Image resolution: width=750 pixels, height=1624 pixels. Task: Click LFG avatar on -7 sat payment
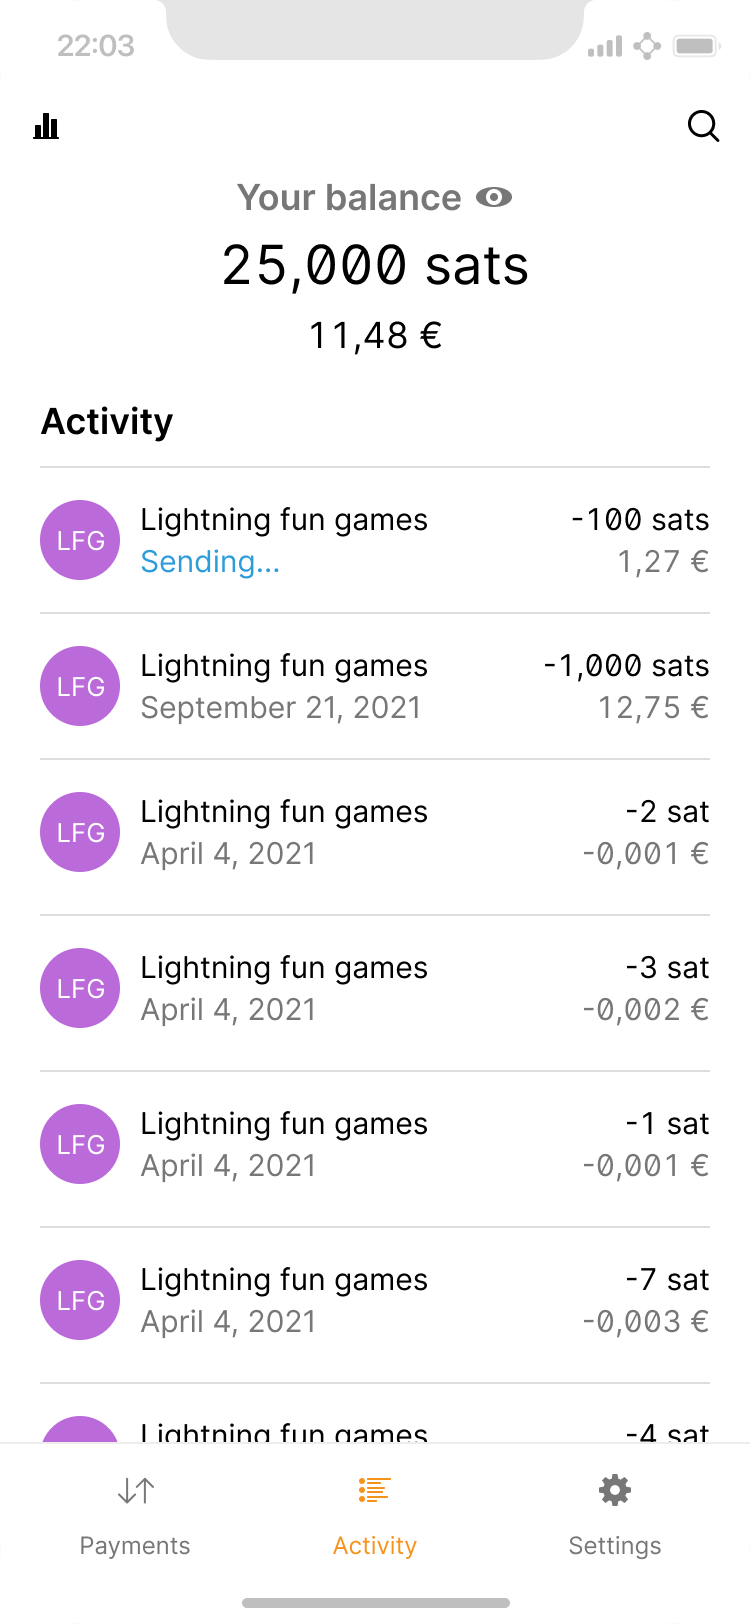tap(80, 1300)
